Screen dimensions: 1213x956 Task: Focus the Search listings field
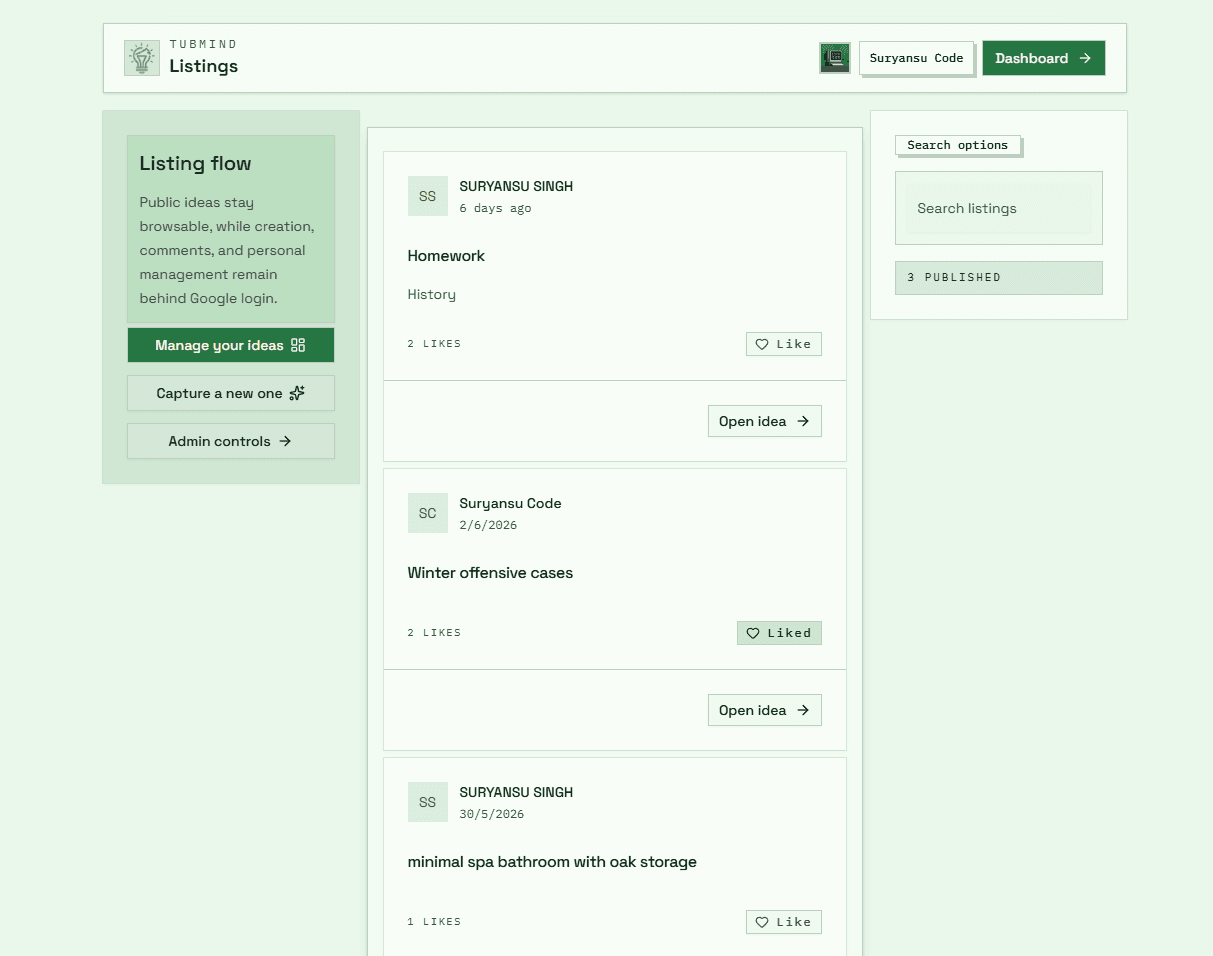tap(999, 208)
